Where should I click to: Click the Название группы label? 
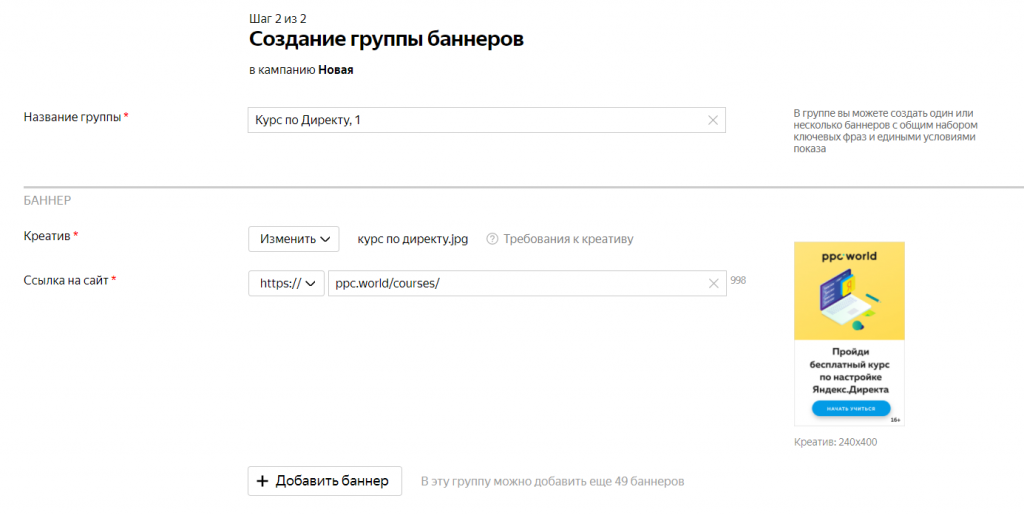tap(72, 117)
